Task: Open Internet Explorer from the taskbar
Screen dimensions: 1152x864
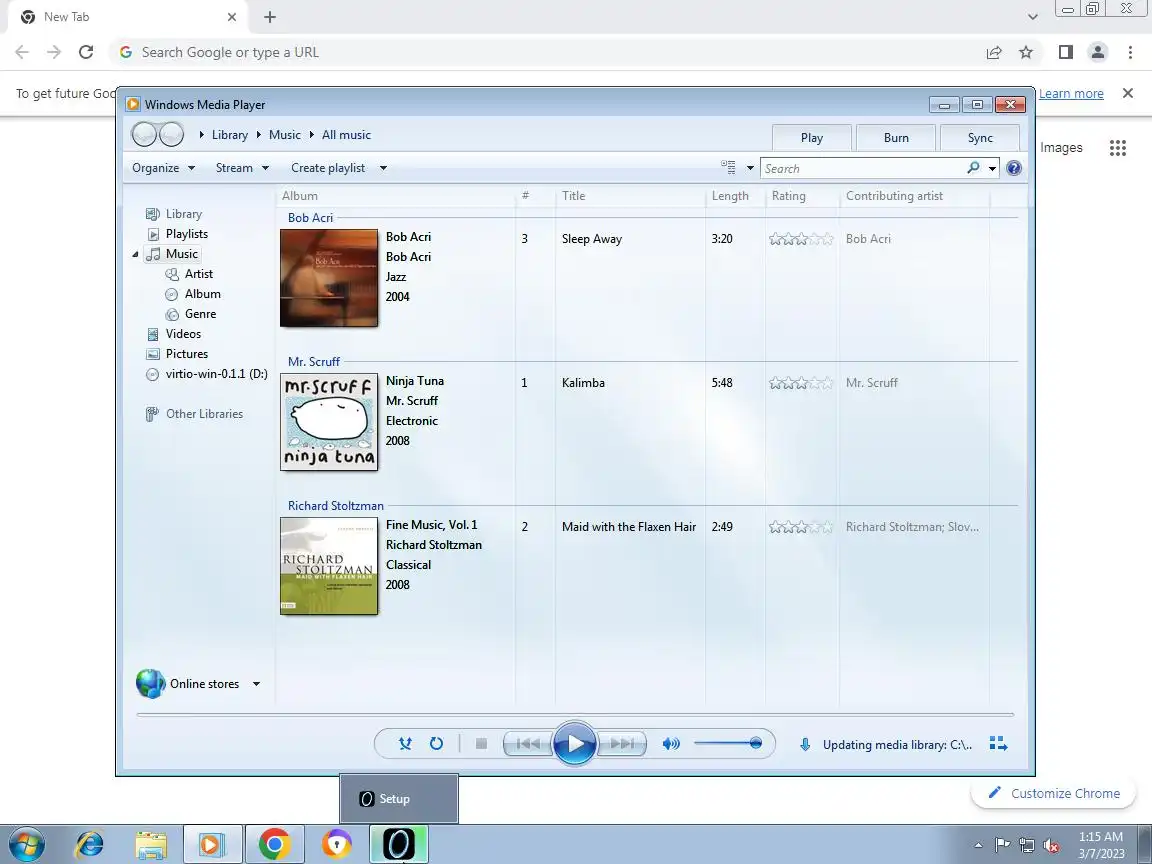Action: (90, 845)
